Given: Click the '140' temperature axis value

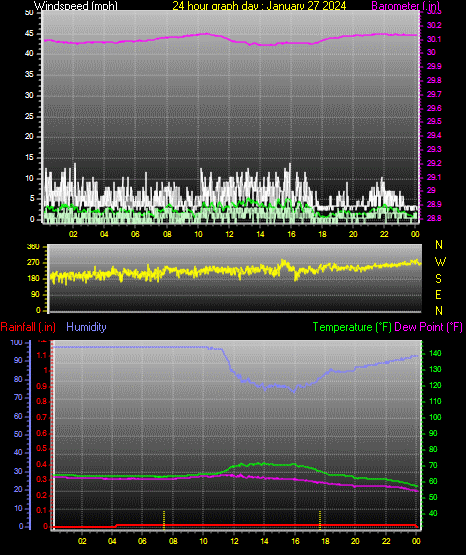Looking at the screenshot, I should click(435, 353).
